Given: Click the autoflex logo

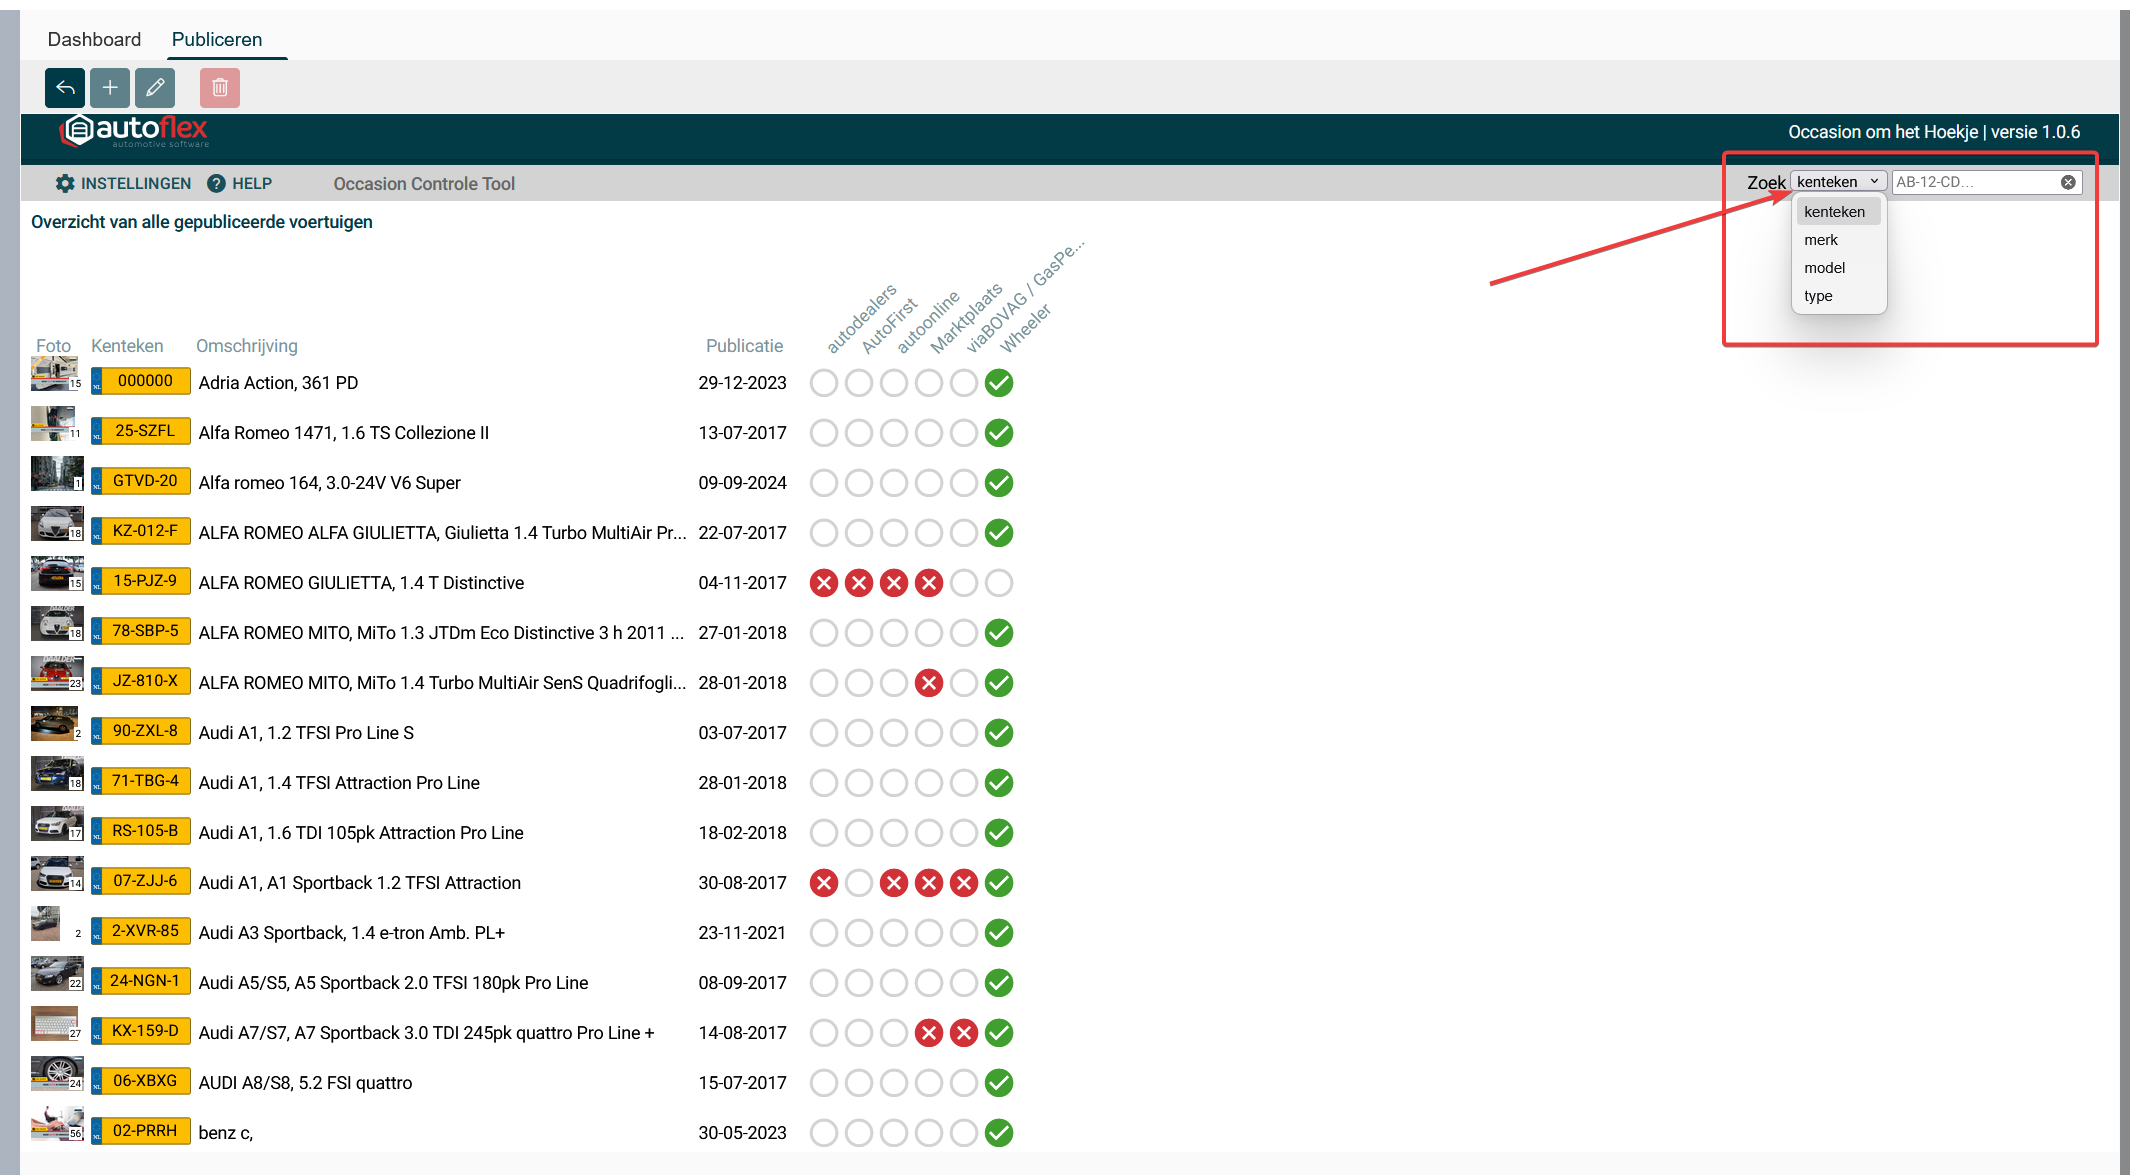Looking at the screenshot, I should pyautogui.click(x=135, y=130).
